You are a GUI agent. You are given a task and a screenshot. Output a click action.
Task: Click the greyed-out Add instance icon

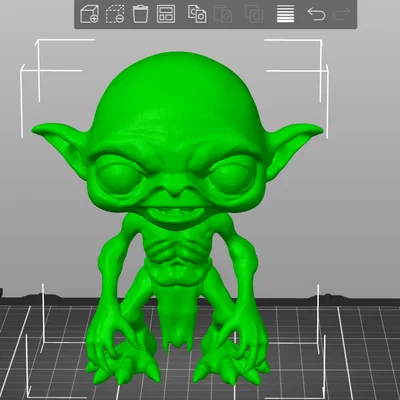[254, 14]
